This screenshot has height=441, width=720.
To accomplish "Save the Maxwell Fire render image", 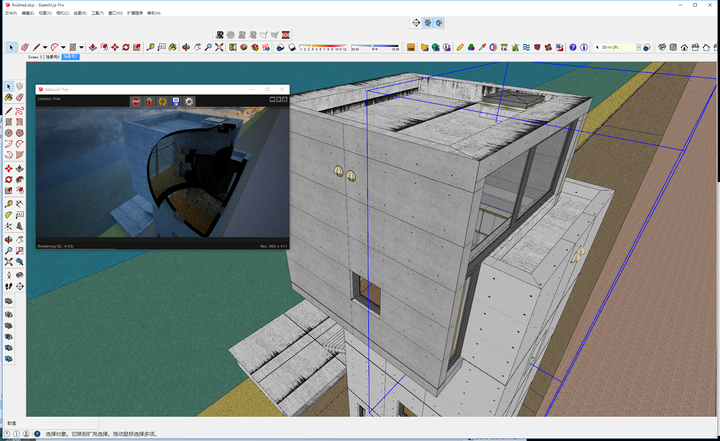I will (175, 101).
